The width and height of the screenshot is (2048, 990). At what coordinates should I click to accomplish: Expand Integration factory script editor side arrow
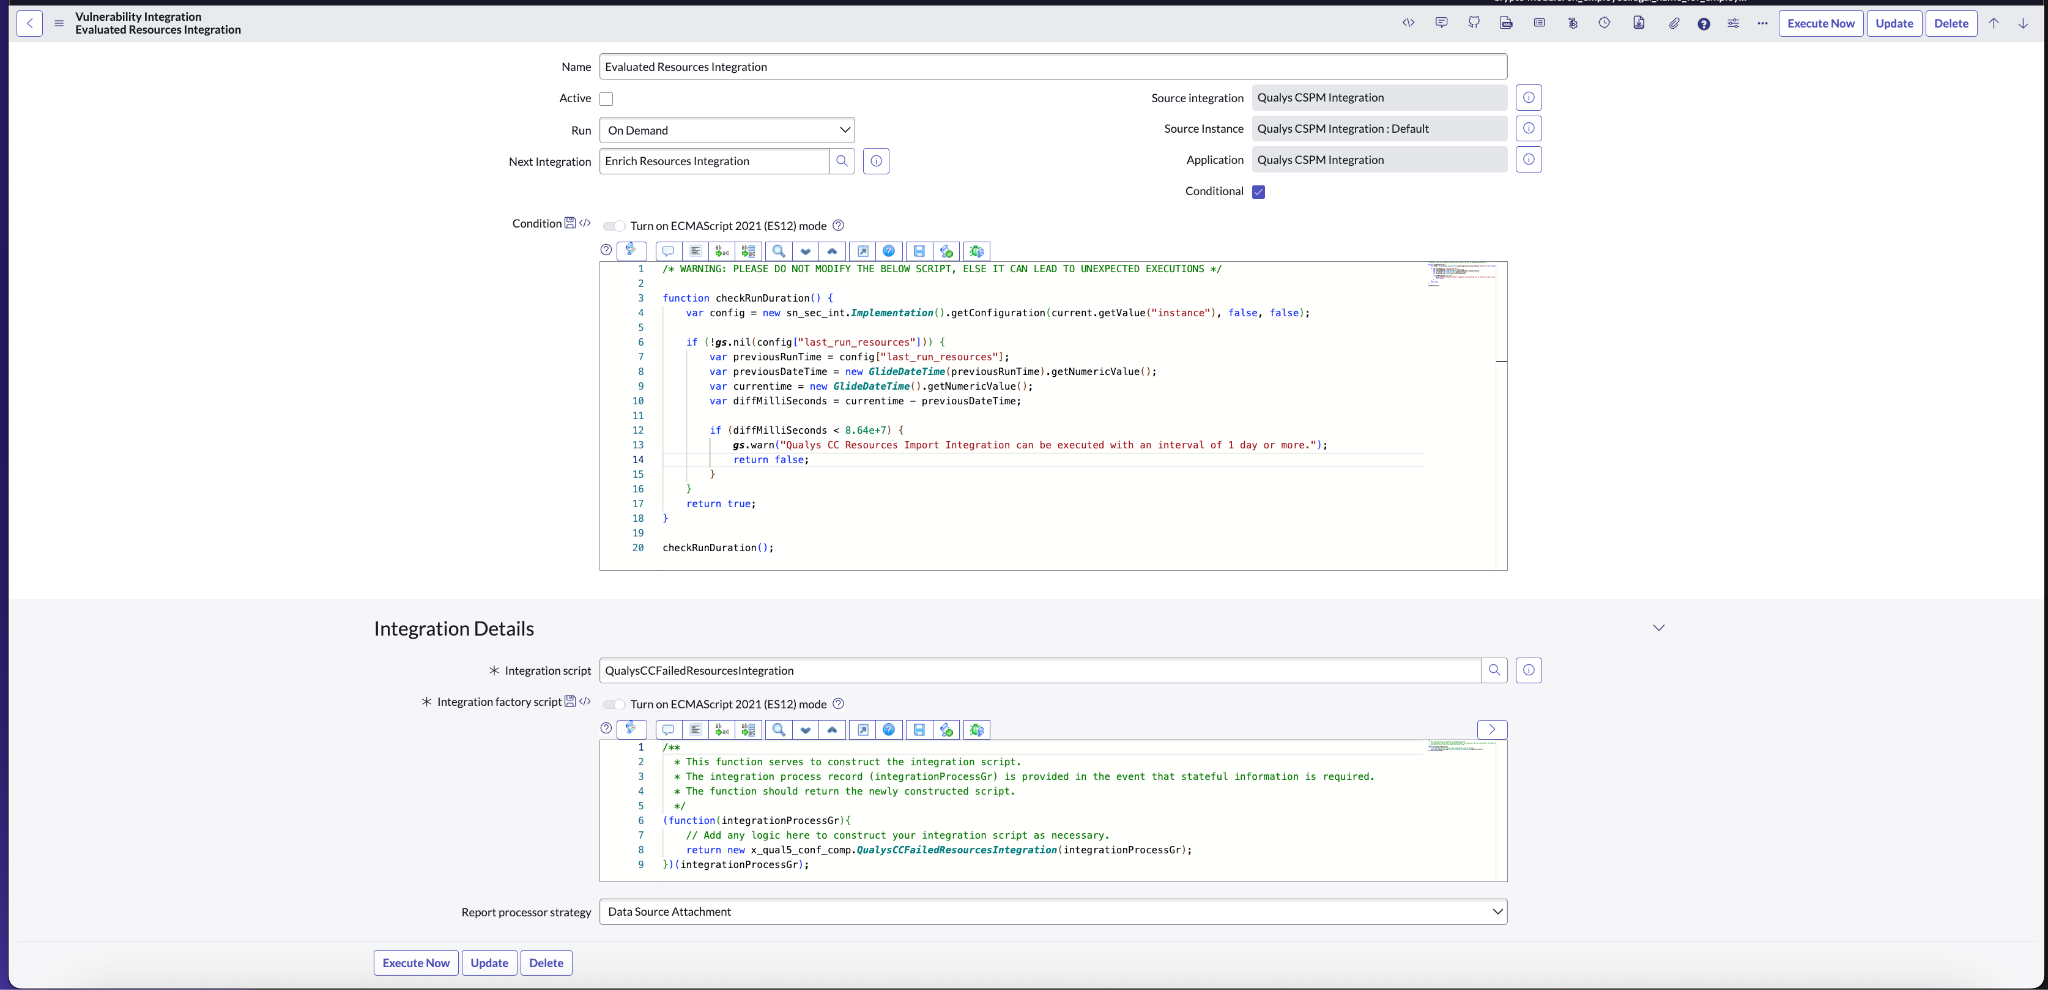coord(1492,730)
